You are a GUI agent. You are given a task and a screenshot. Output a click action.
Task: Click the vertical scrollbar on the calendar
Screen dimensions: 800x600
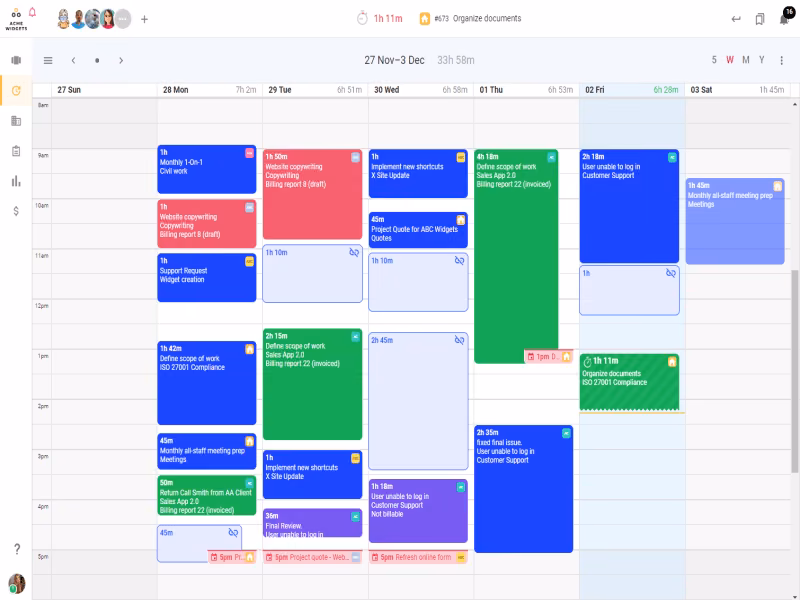coord(794,371)
